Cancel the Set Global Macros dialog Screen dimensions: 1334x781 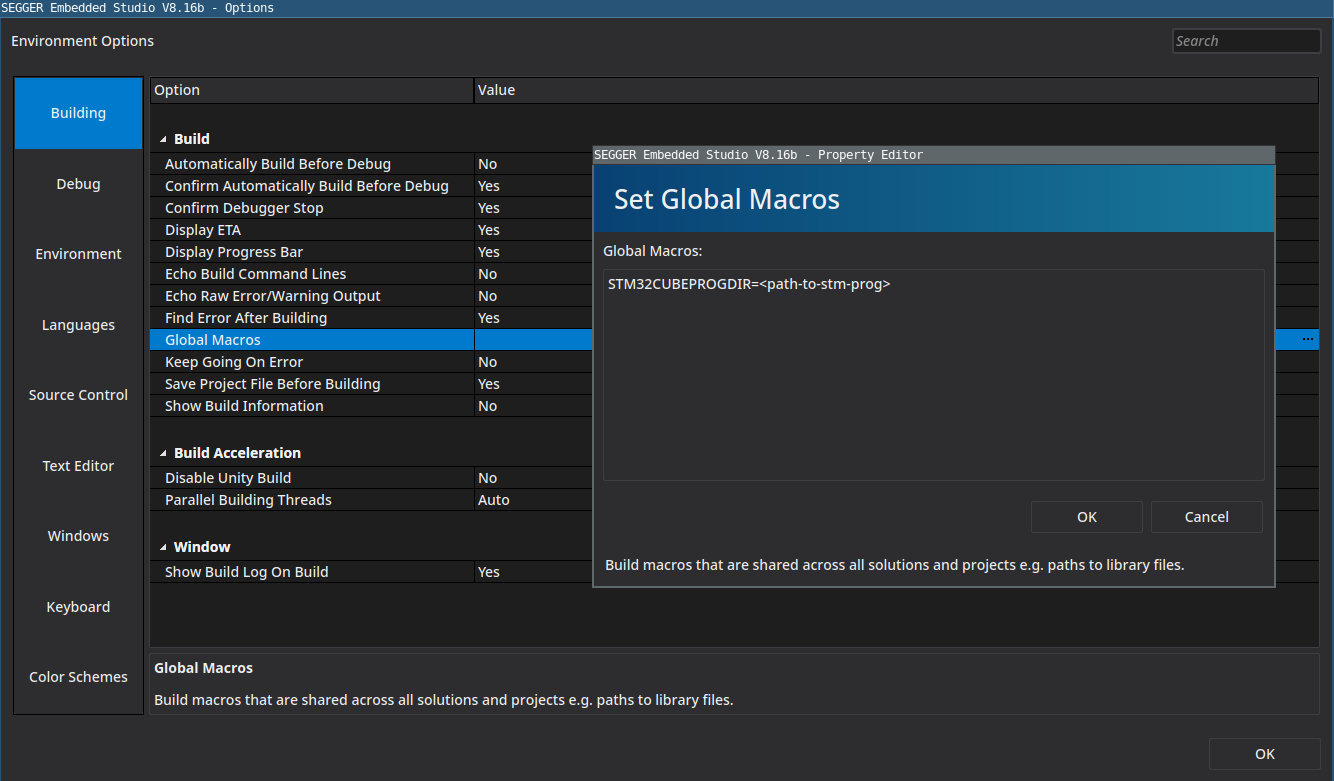pos(1206,517)
